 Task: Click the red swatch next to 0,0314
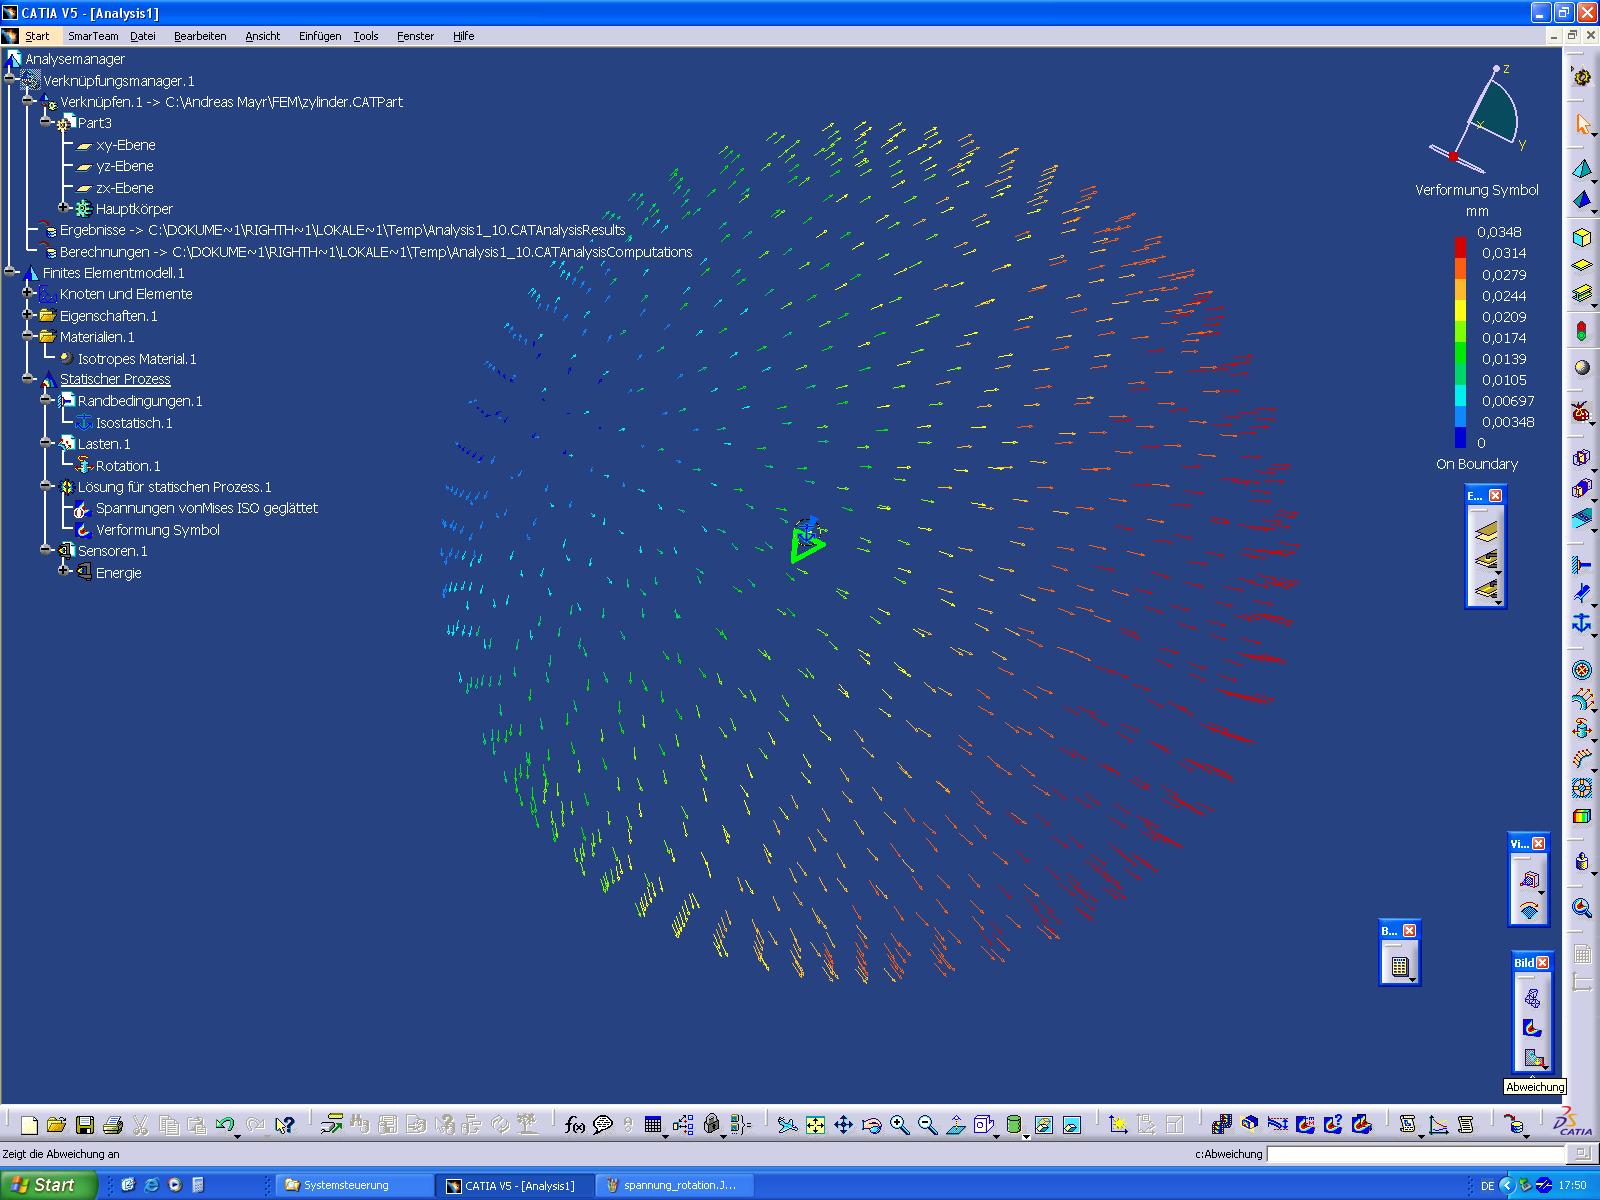click(1460, 248)
